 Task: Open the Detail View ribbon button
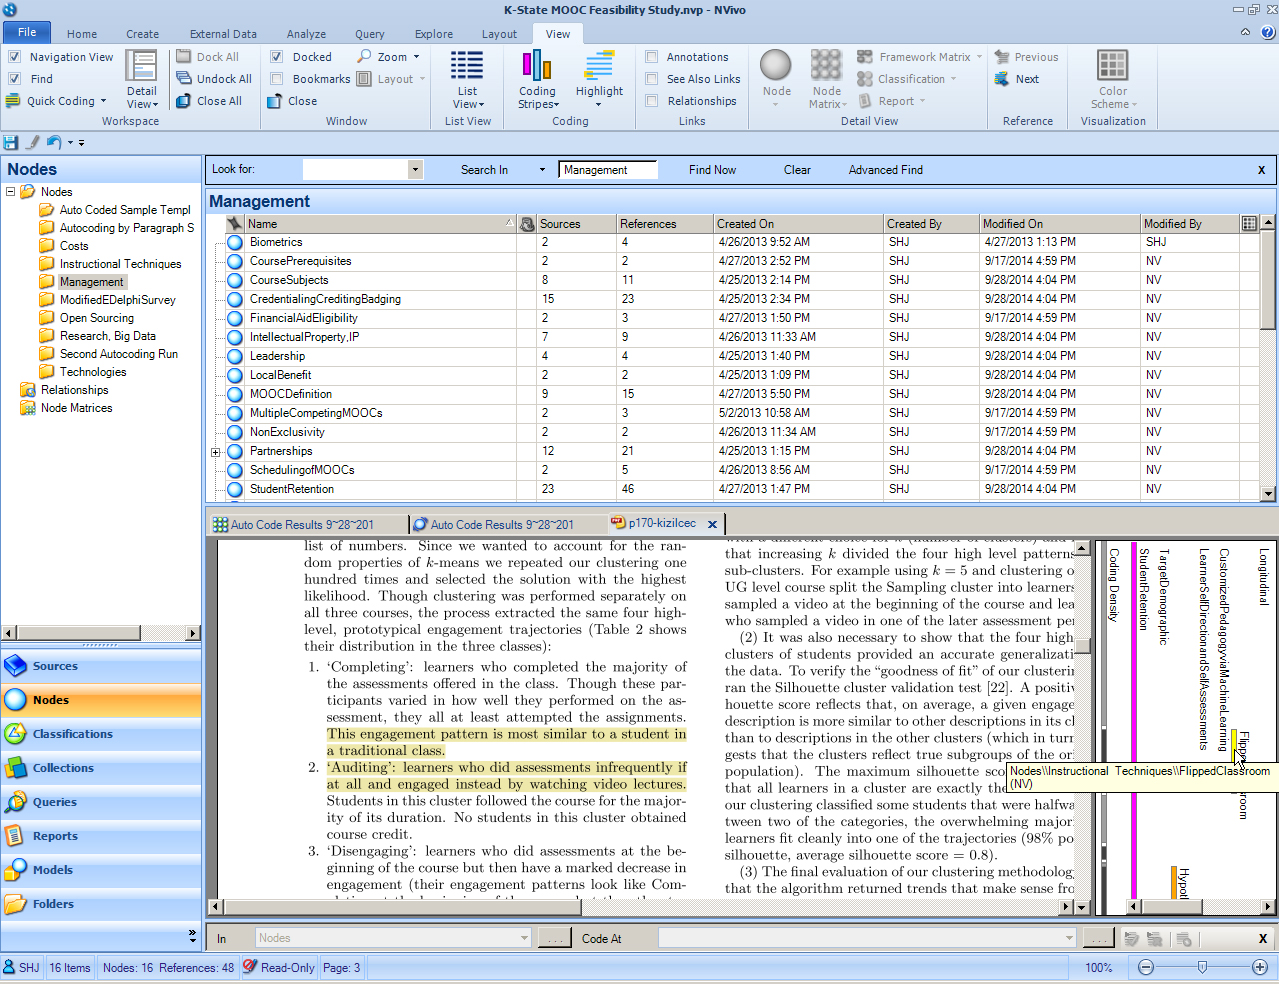pos(141,79)
